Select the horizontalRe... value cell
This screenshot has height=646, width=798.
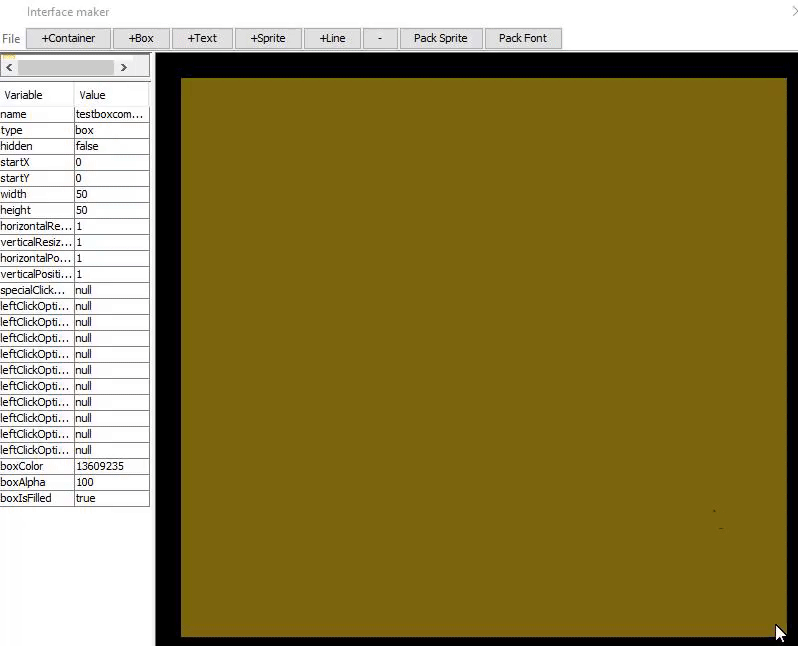pyautogui.click(x=112, y=226)
